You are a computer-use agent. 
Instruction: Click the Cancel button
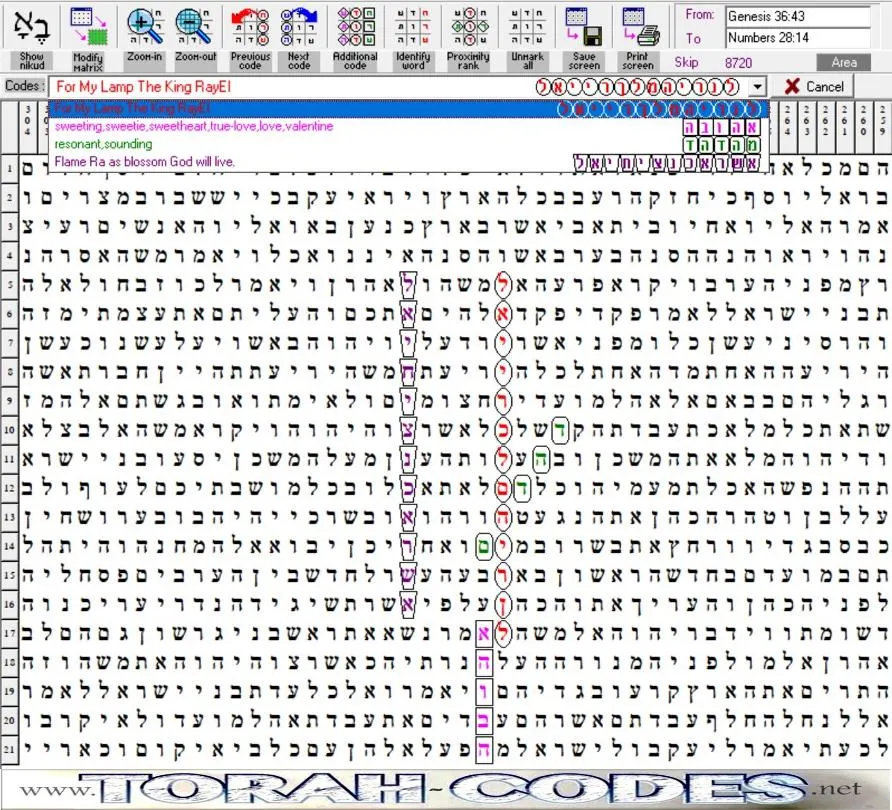point(814,86)
